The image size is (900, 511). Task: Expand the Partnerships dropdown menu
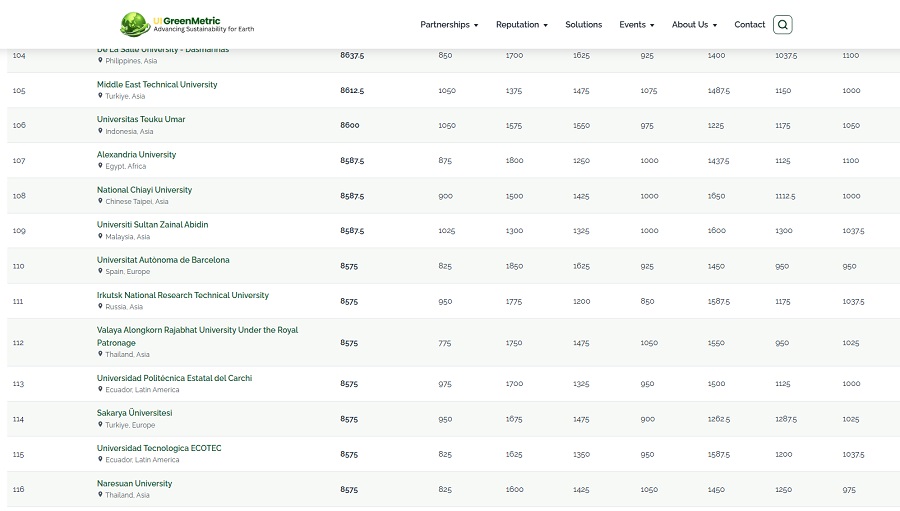pos(449,25)
